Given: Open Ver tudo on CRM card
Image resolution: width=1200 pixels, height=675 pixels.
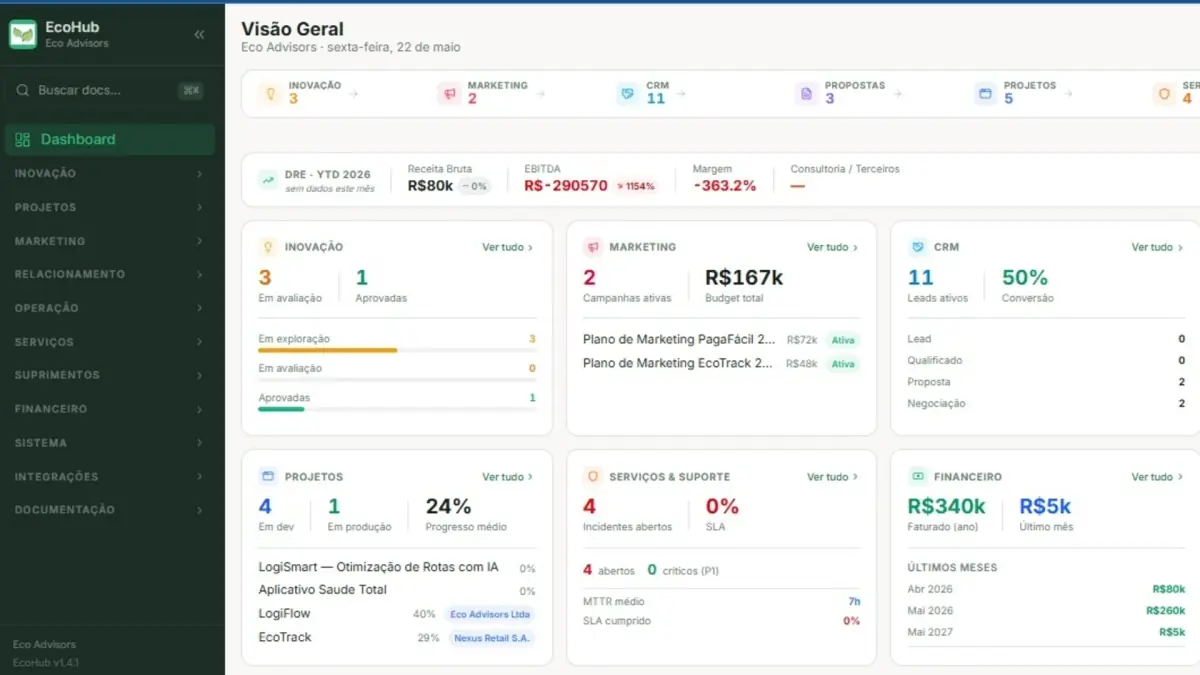Looking at the screenshot, I should (x=1157, y=247).
